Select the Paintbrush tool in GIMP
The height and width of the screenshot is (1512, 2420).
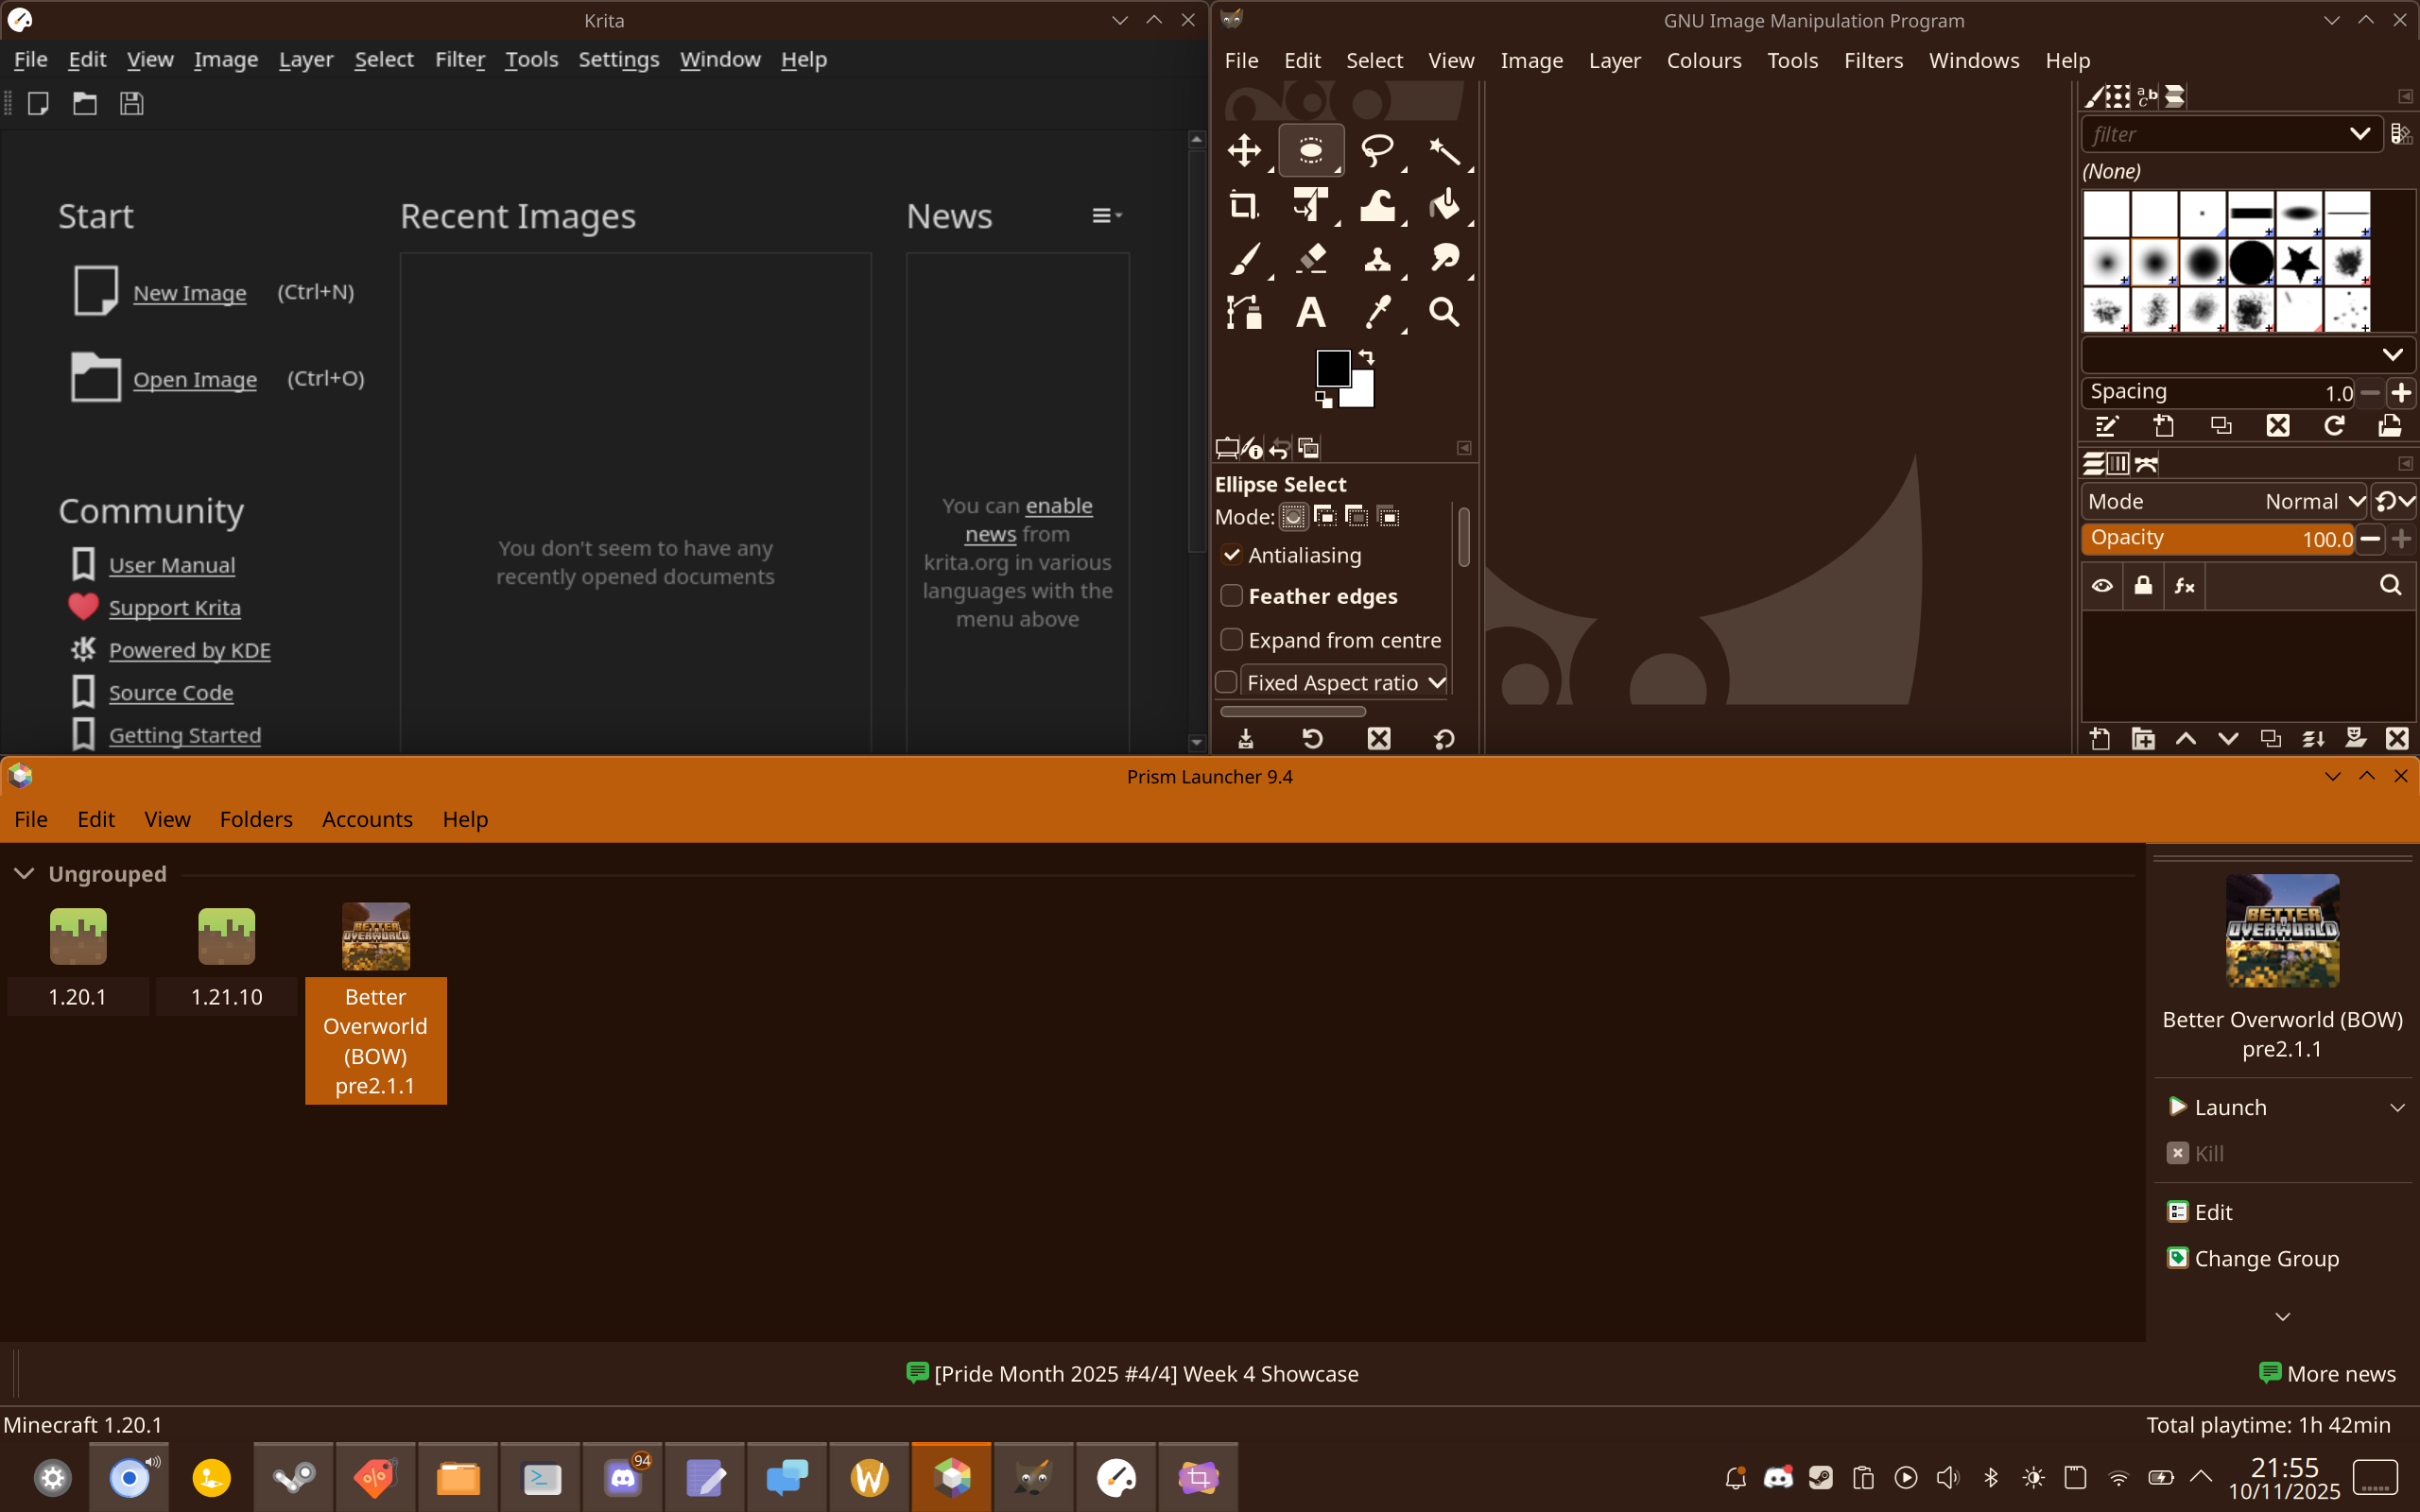point(1244,259)
